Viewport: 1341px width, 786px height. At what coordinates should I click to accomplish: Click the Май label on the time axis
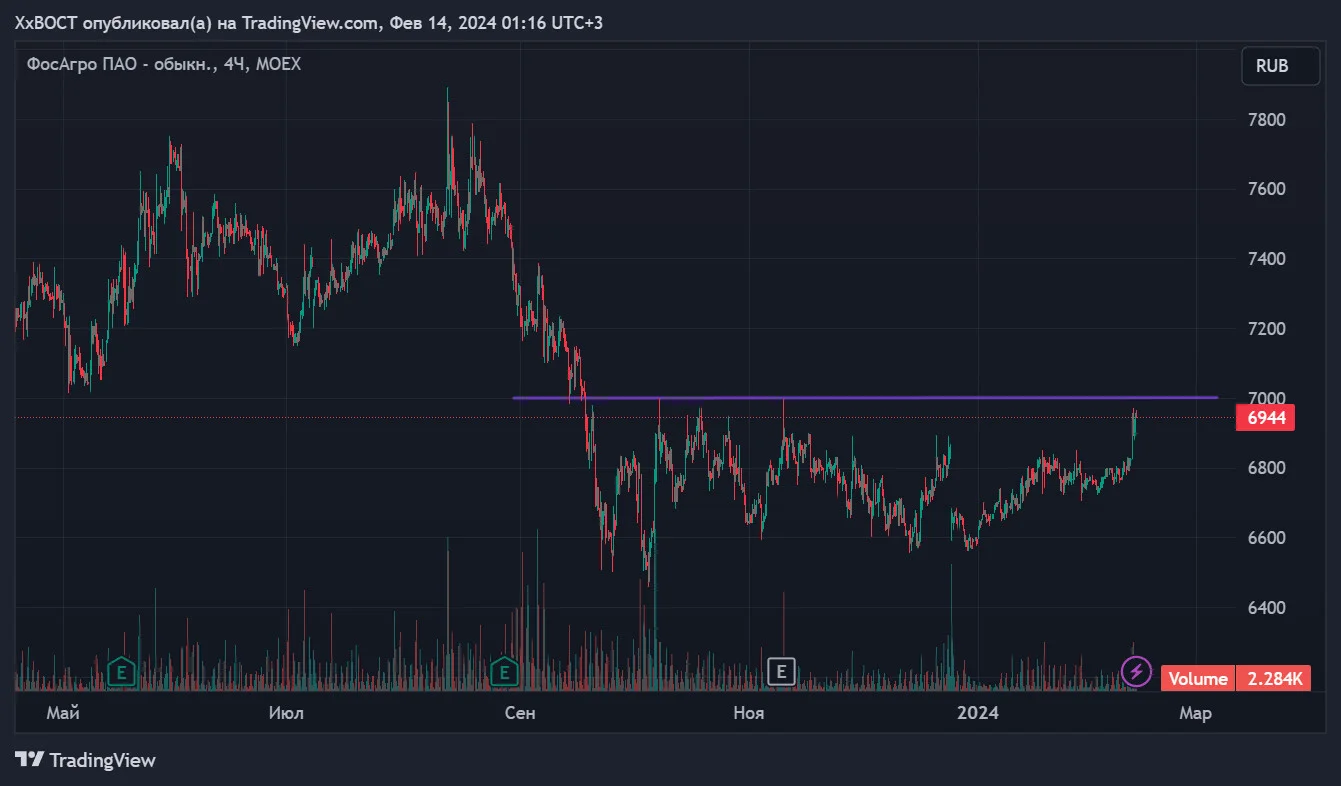pyautogui.click(x=63, y=713)
